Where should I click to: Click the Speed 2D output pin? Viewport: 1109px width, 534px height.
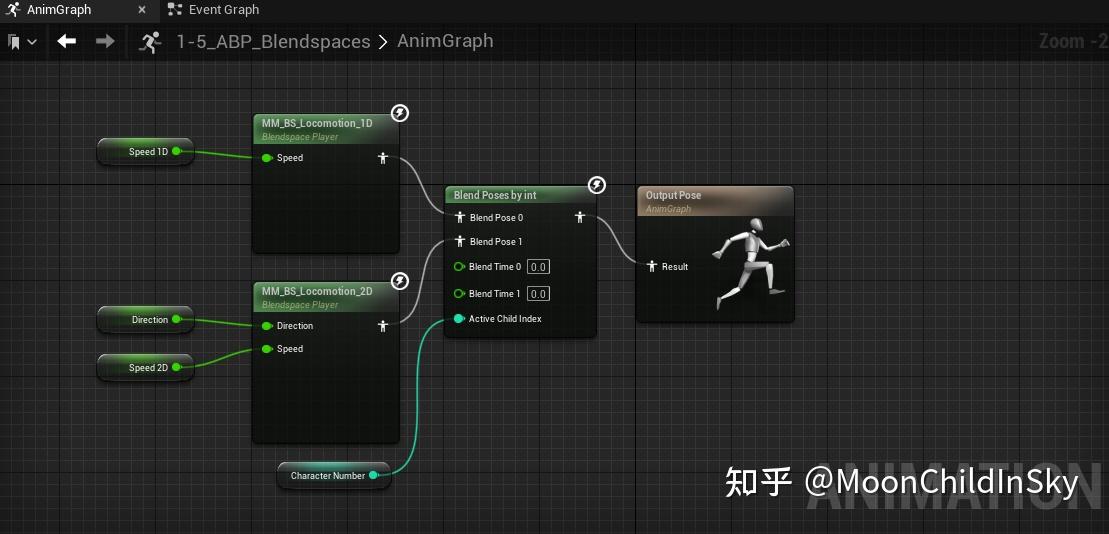pos(177,367)
